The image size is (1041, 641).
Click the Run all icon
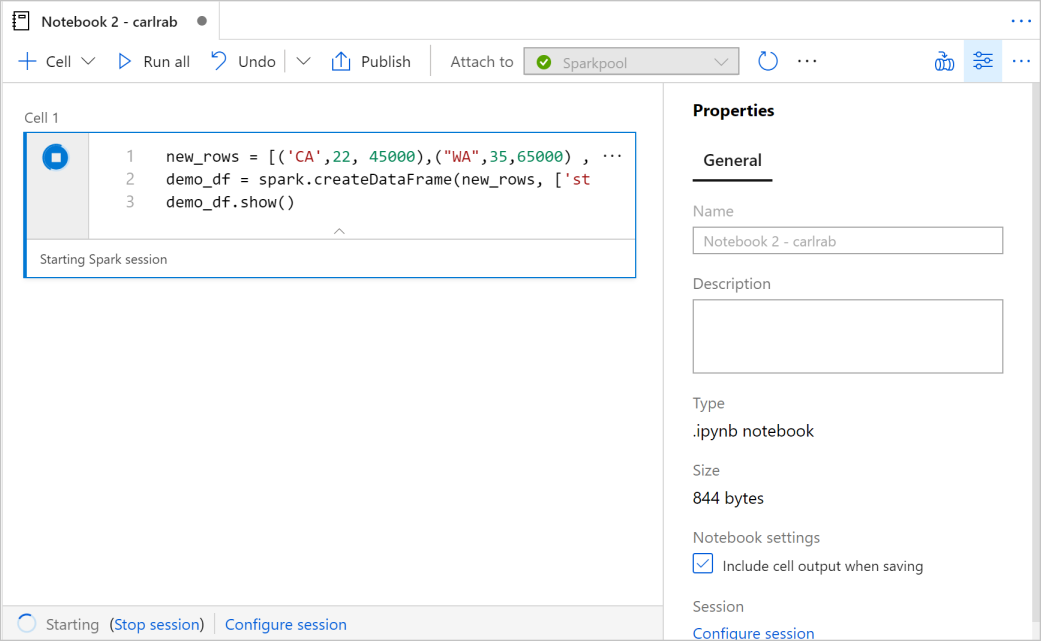(124, 61)
